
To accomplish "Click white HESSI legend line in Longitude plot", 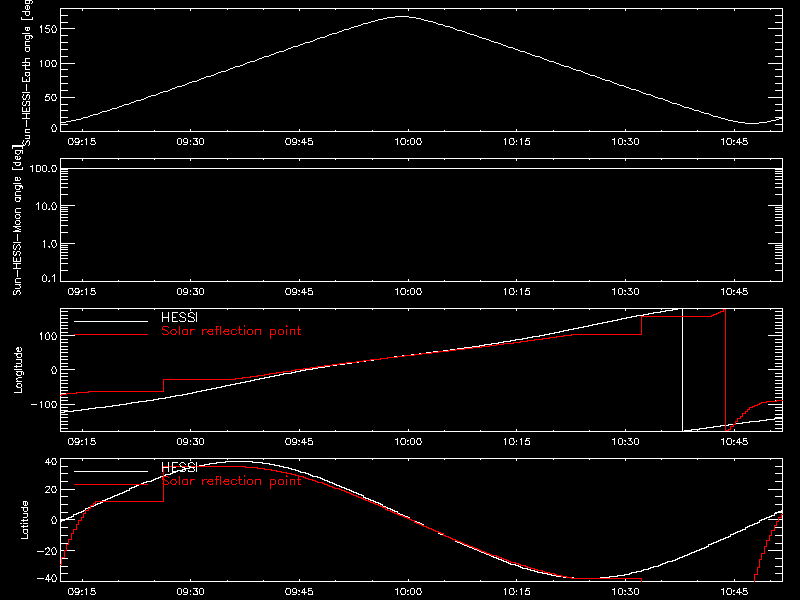I will (x=111, y=321).
